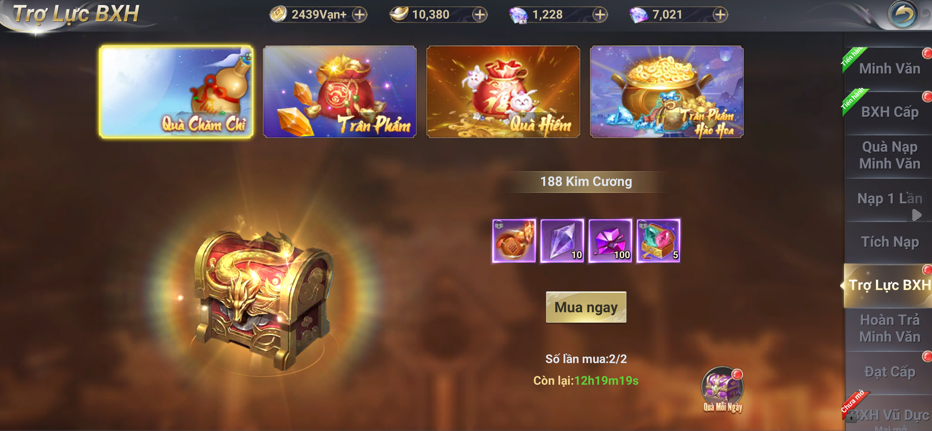Add diamonds via plus next to 7,021
Screen dimensions: 932x431
pos(720,15)
